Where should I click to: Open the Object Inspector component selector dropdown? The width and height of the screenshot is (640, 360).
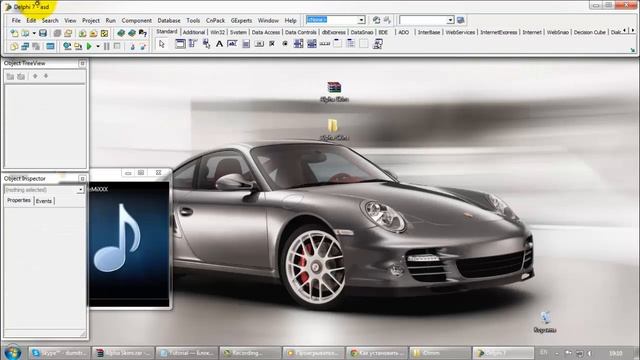pos(80,190)
